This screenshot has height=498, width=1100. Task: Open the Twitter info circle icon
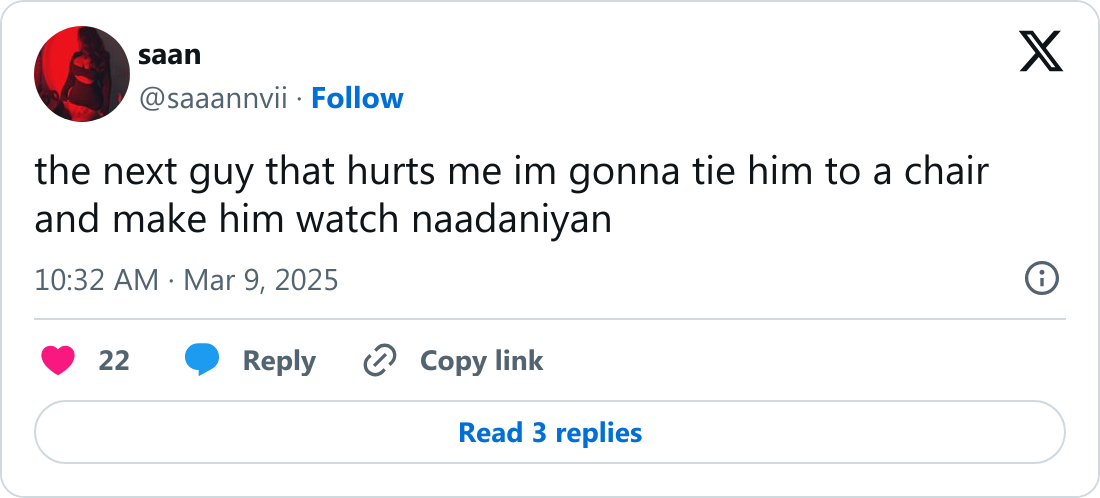point(1042,278)
